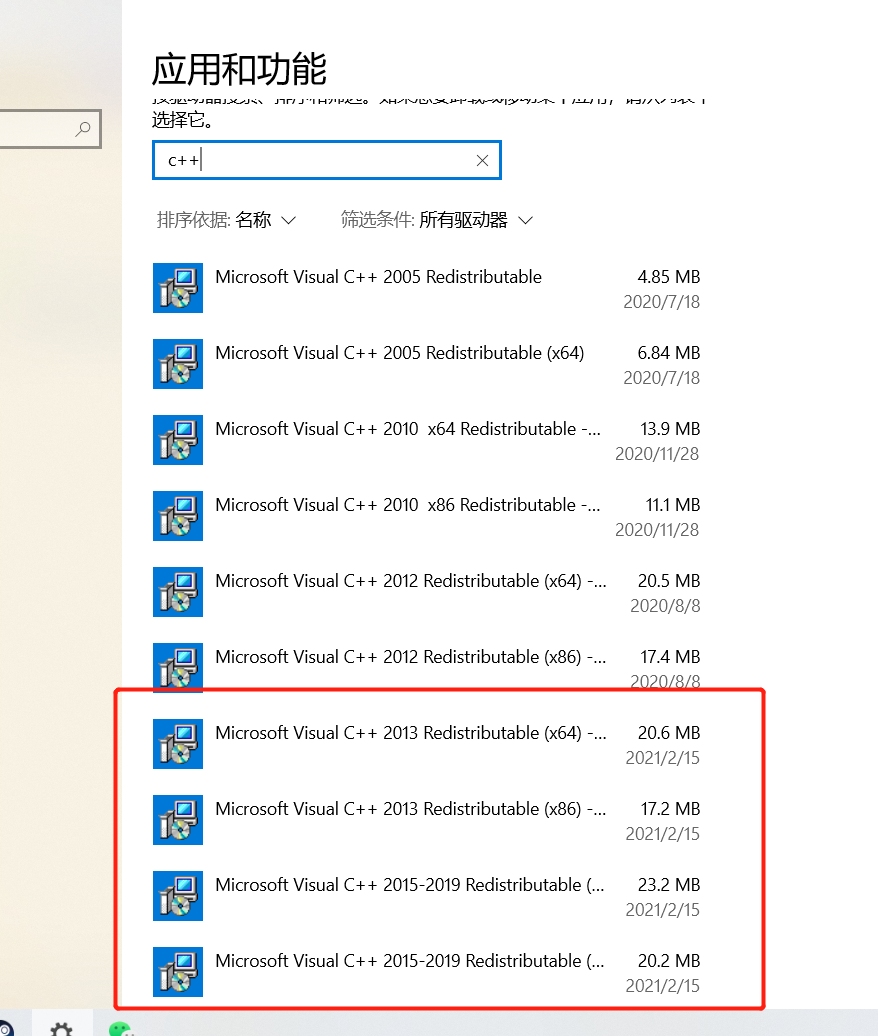Click the 应用和功能 page heading
The height and width of the screenshot is (1036, 878).
[239, 69]
